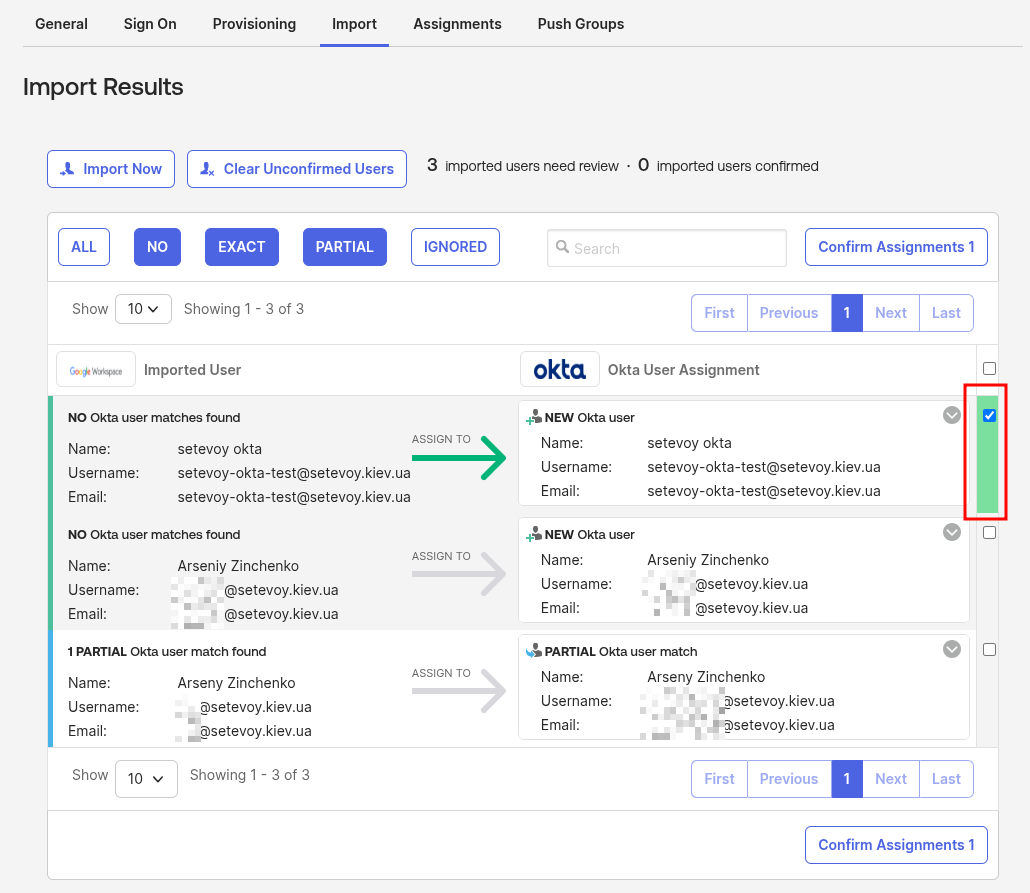1030x893 pixels.
Task: Check the Arseniy Zinchenko row checkbox
Action: pyautogui.click(x=989, y=533)
